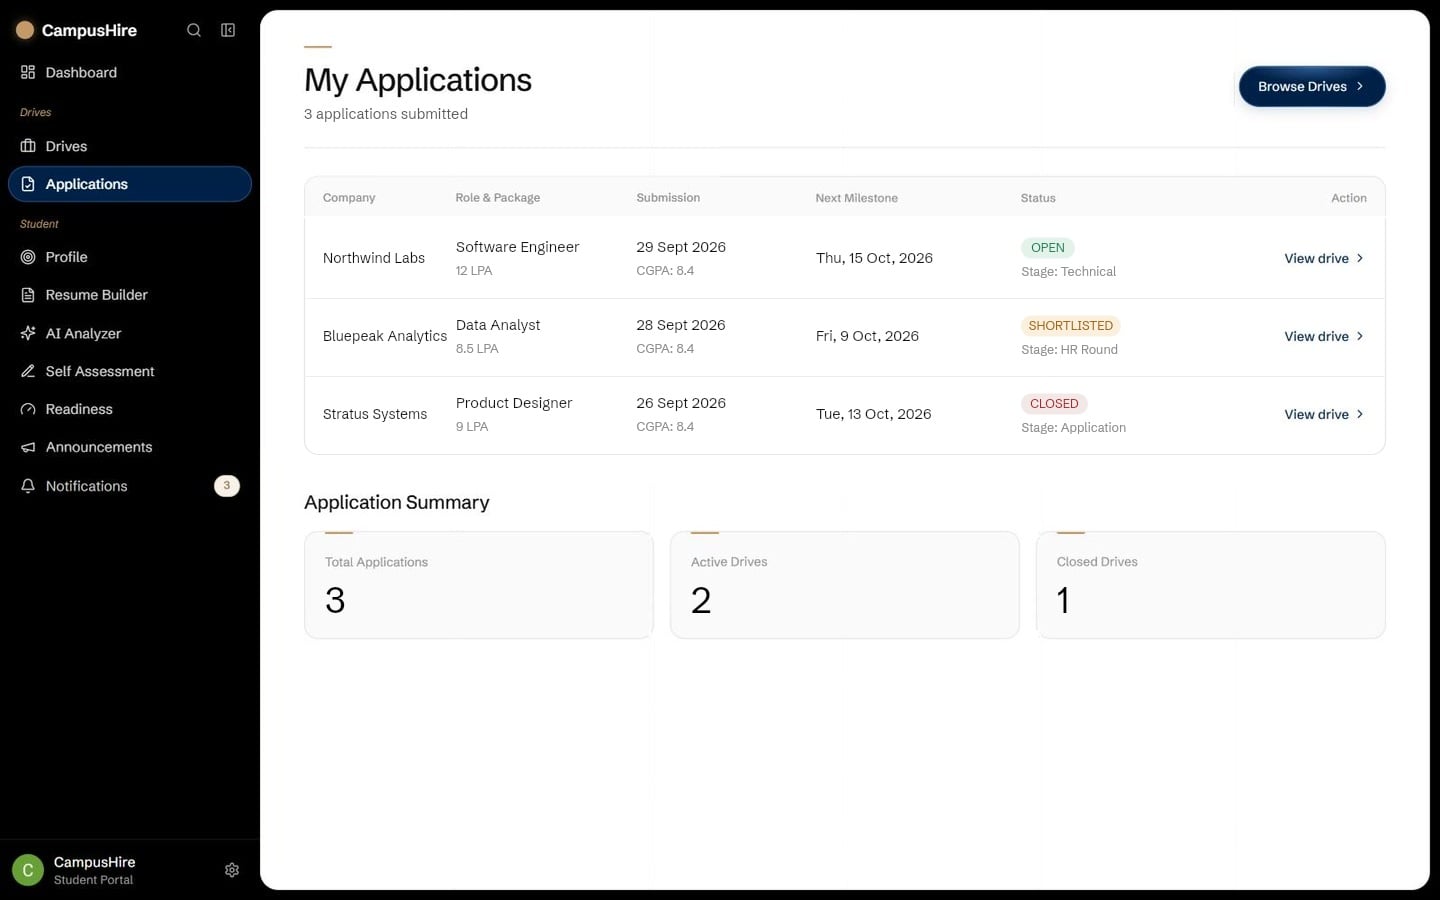This screenshot has height=900, width=1440.
Task: Click the Data Analyst role text
Action: pos(498,325)
